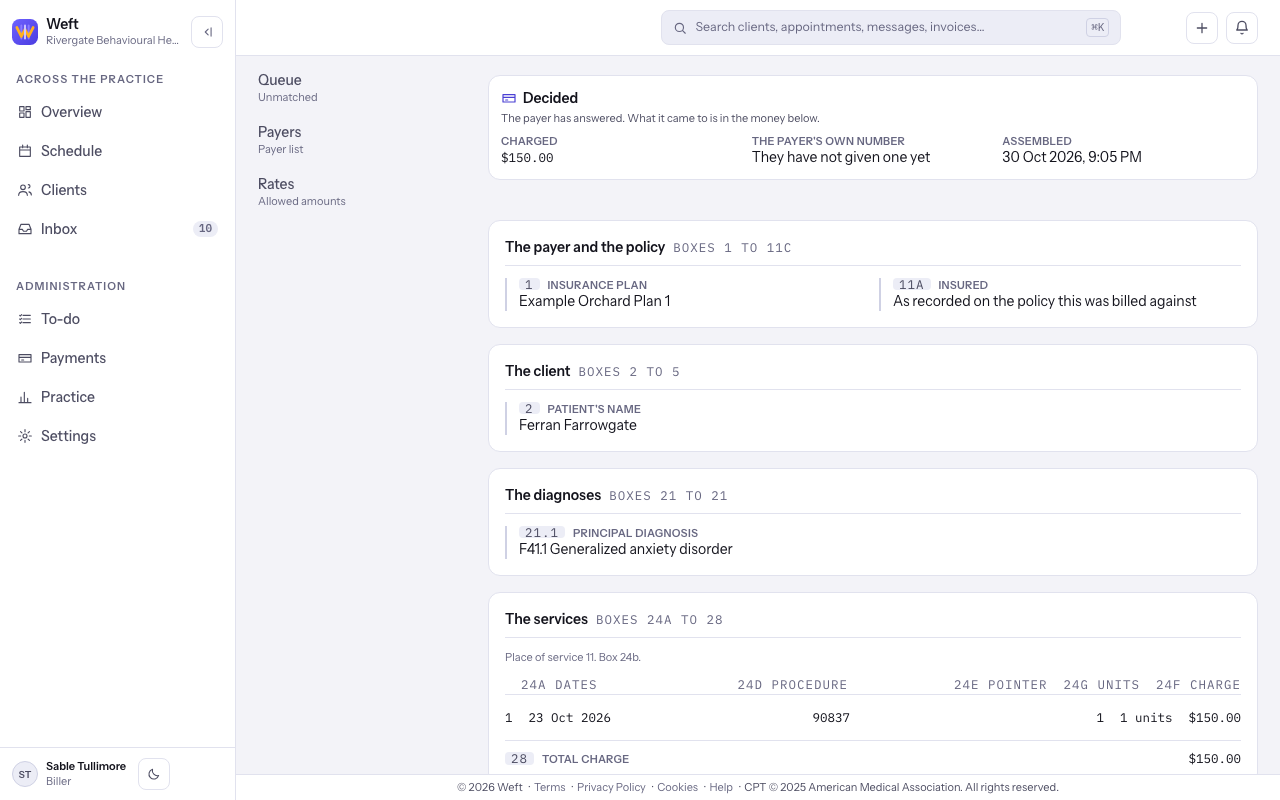Click the card icon beside Decided
This screenshot has height=800, width=1280.
509,98
